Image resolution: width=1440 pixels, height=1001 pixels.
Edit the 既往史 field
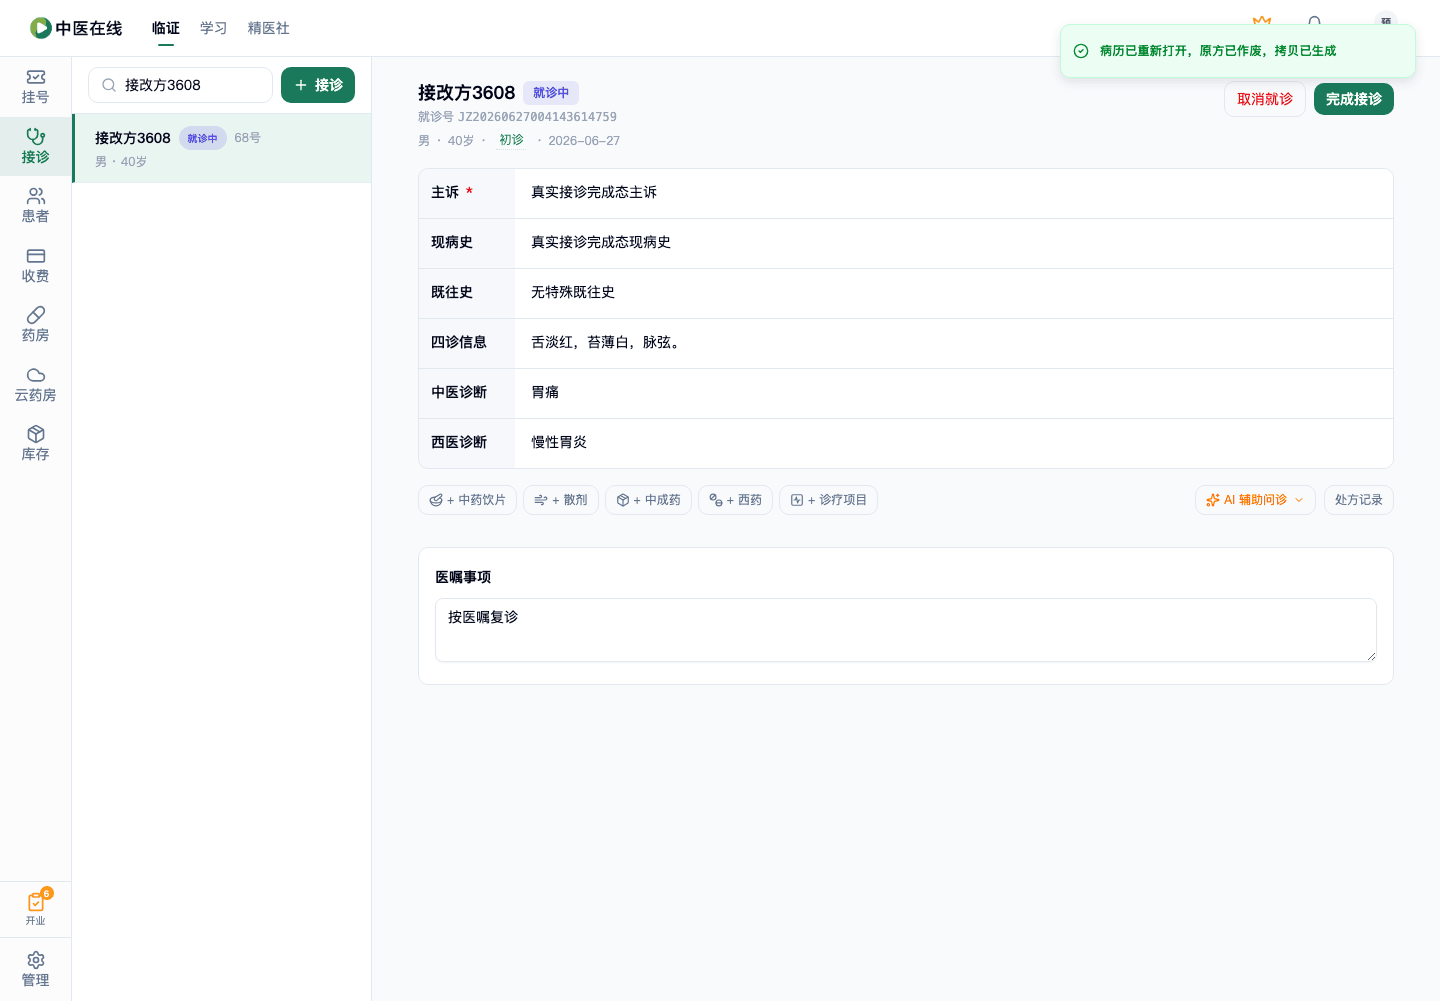pos(954,293)
